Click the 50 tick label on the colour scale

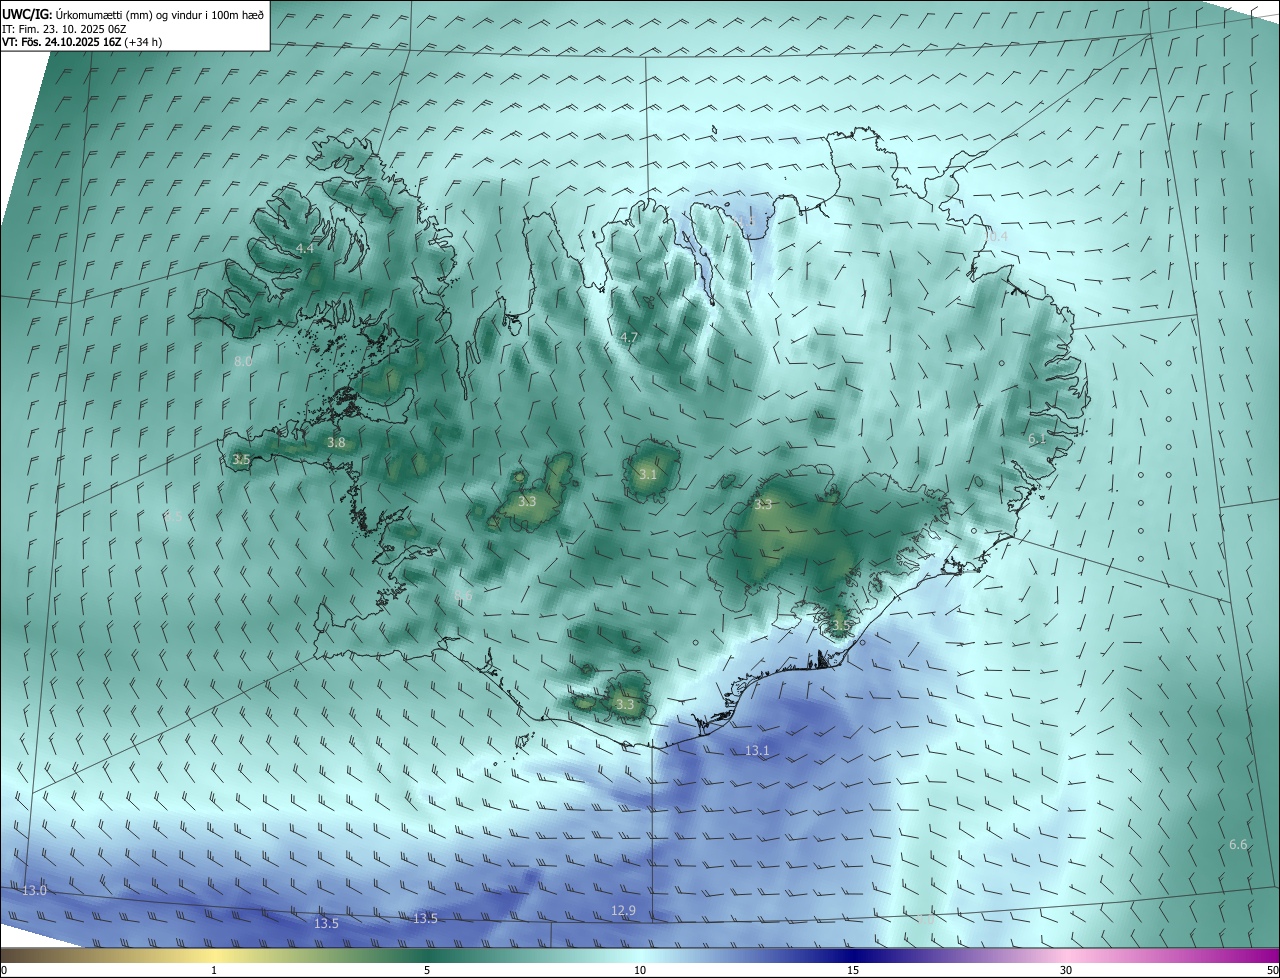point(1272,970)
